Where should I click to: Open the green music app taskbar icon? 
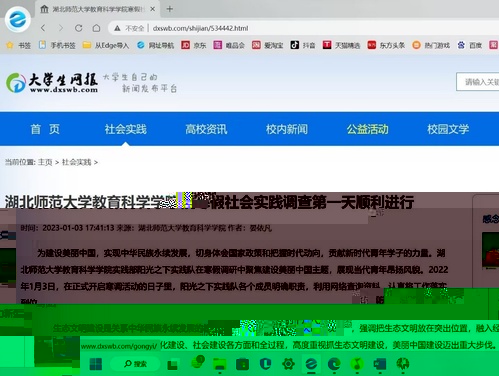pyautogui.click(x=357, y=364)
